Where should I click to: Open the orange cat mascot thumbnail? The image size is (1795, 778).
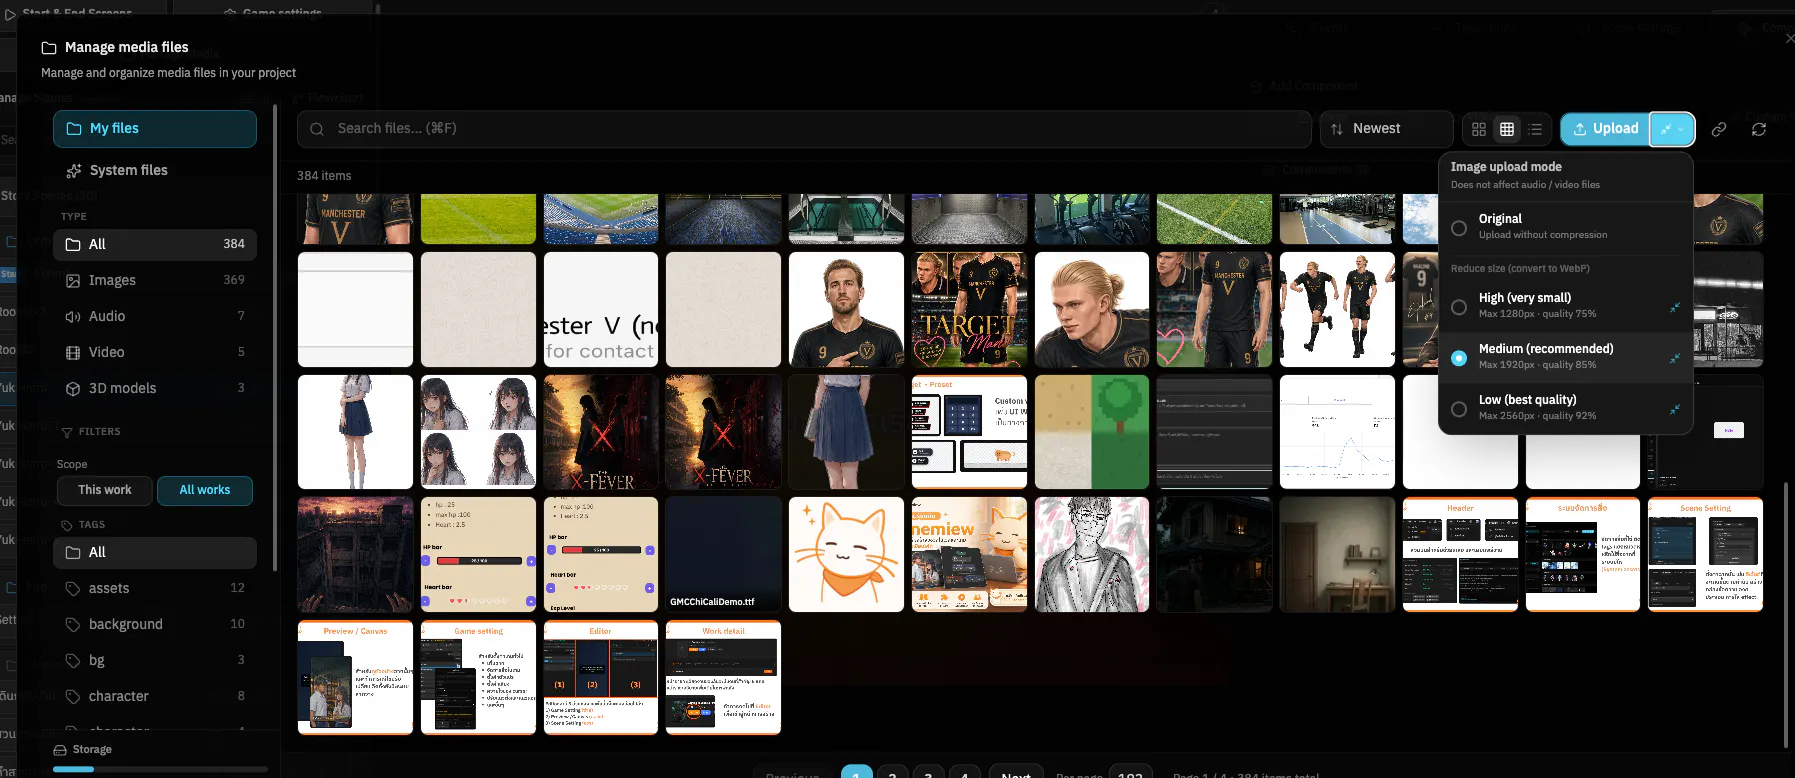[846, 554]
